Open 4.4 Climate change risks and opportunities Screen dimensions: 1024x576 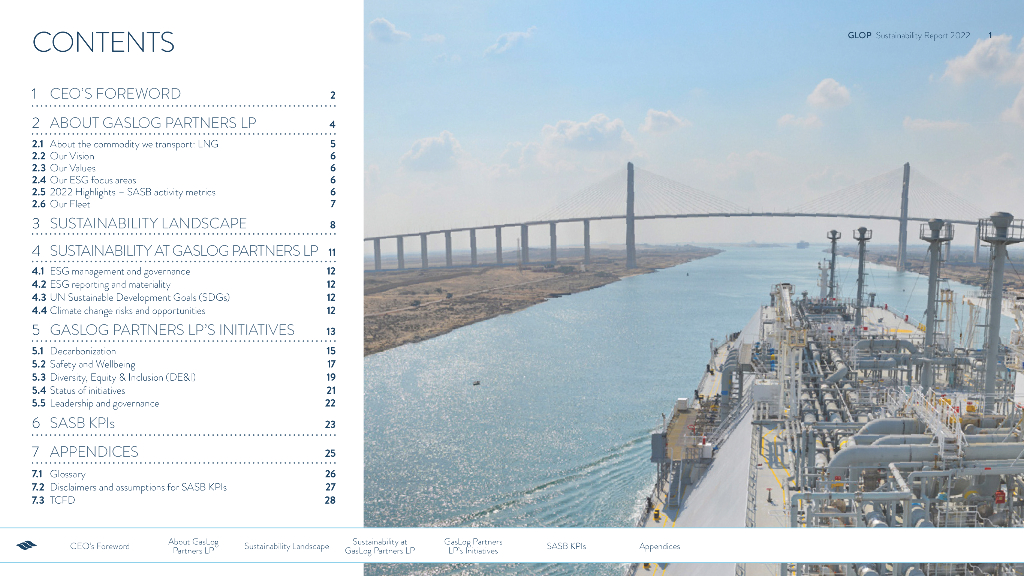point(184,311)
